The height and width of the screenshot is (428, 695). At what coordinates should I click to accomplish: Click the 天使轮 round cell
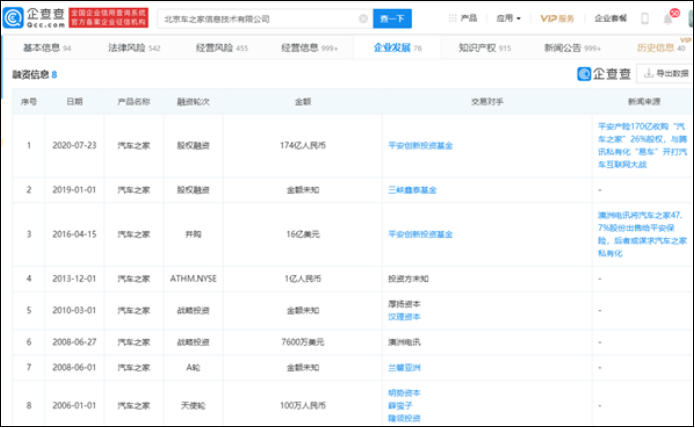click(x=193, y=405)
